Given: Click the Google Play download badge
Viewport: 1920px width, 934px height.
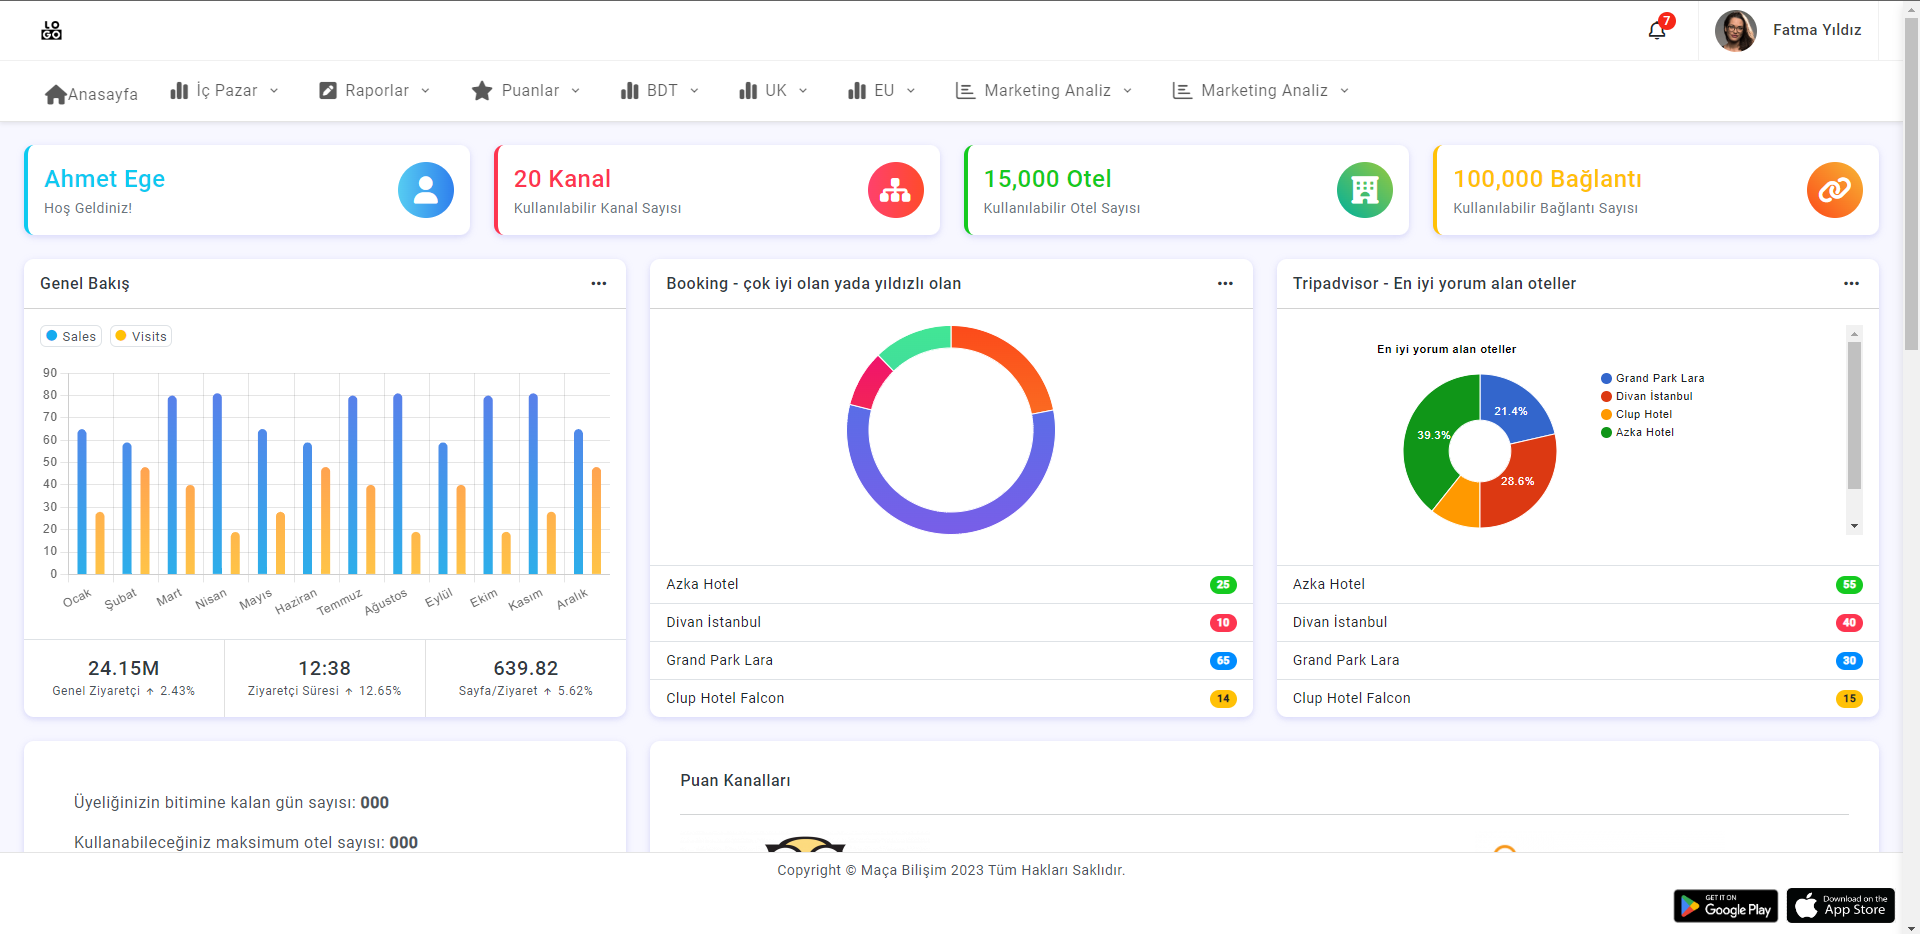Looking at the screenshot, I should 1725,906.
